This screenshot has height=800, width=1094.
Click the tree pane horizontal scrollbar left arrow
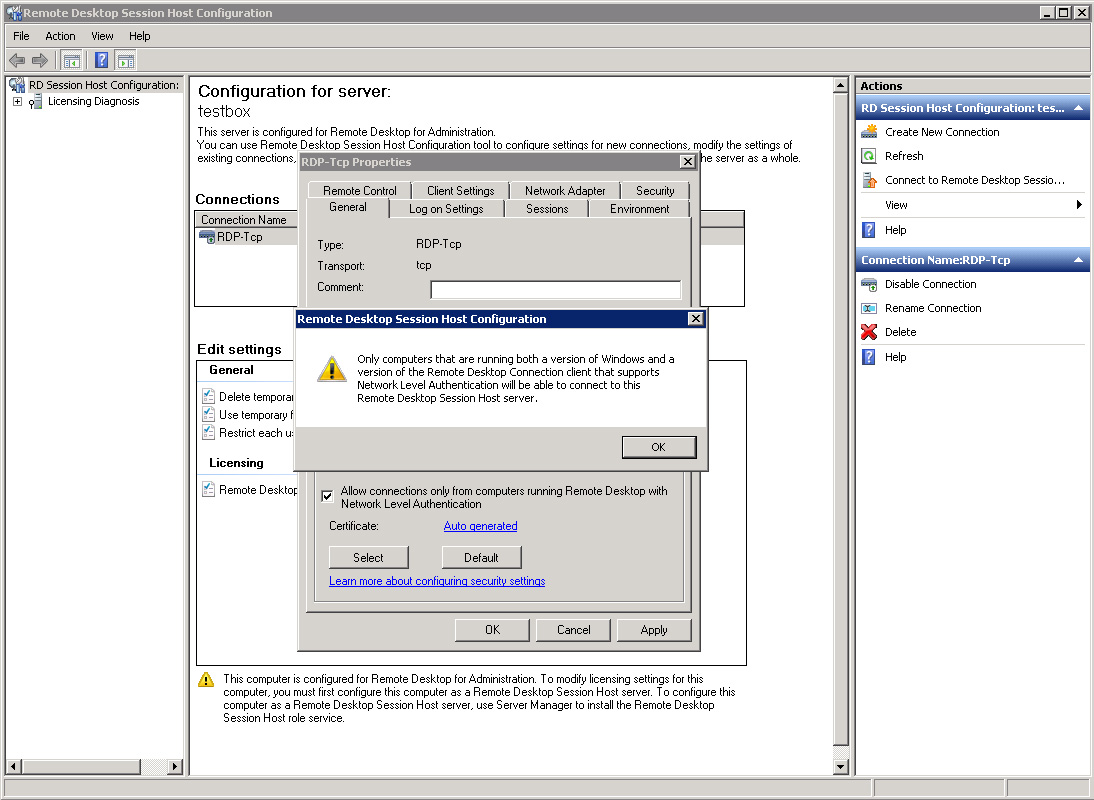point(13,767)
